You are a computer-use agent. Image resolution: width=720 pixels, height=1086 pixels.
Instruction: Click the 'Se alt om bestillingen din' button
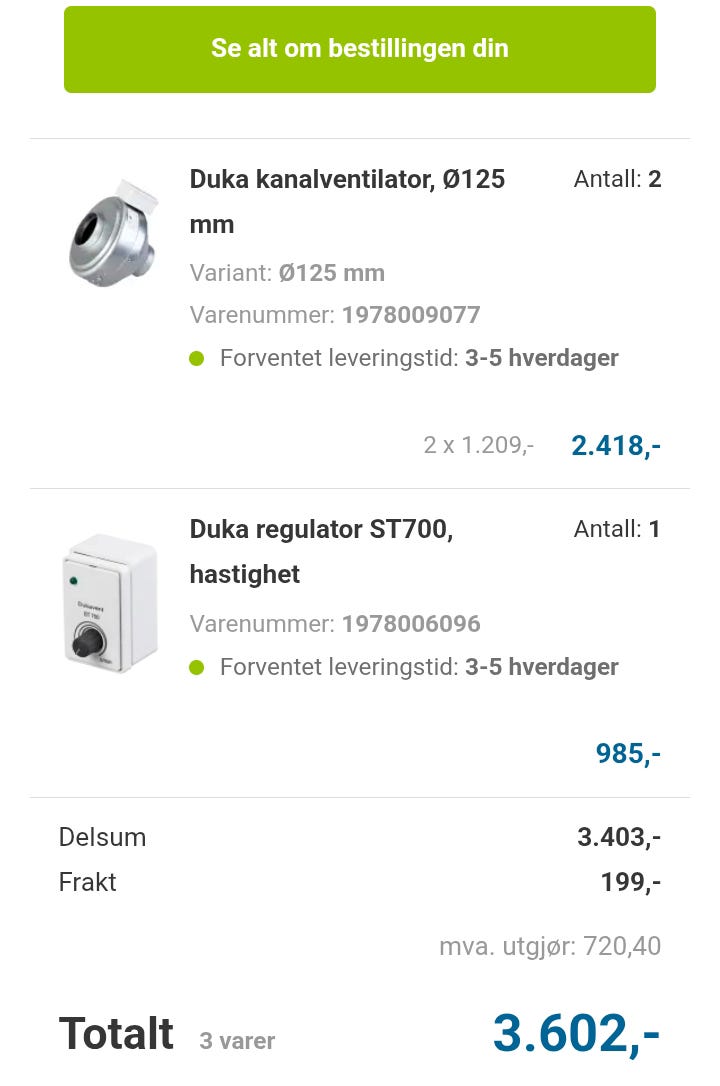pos(360,49)
